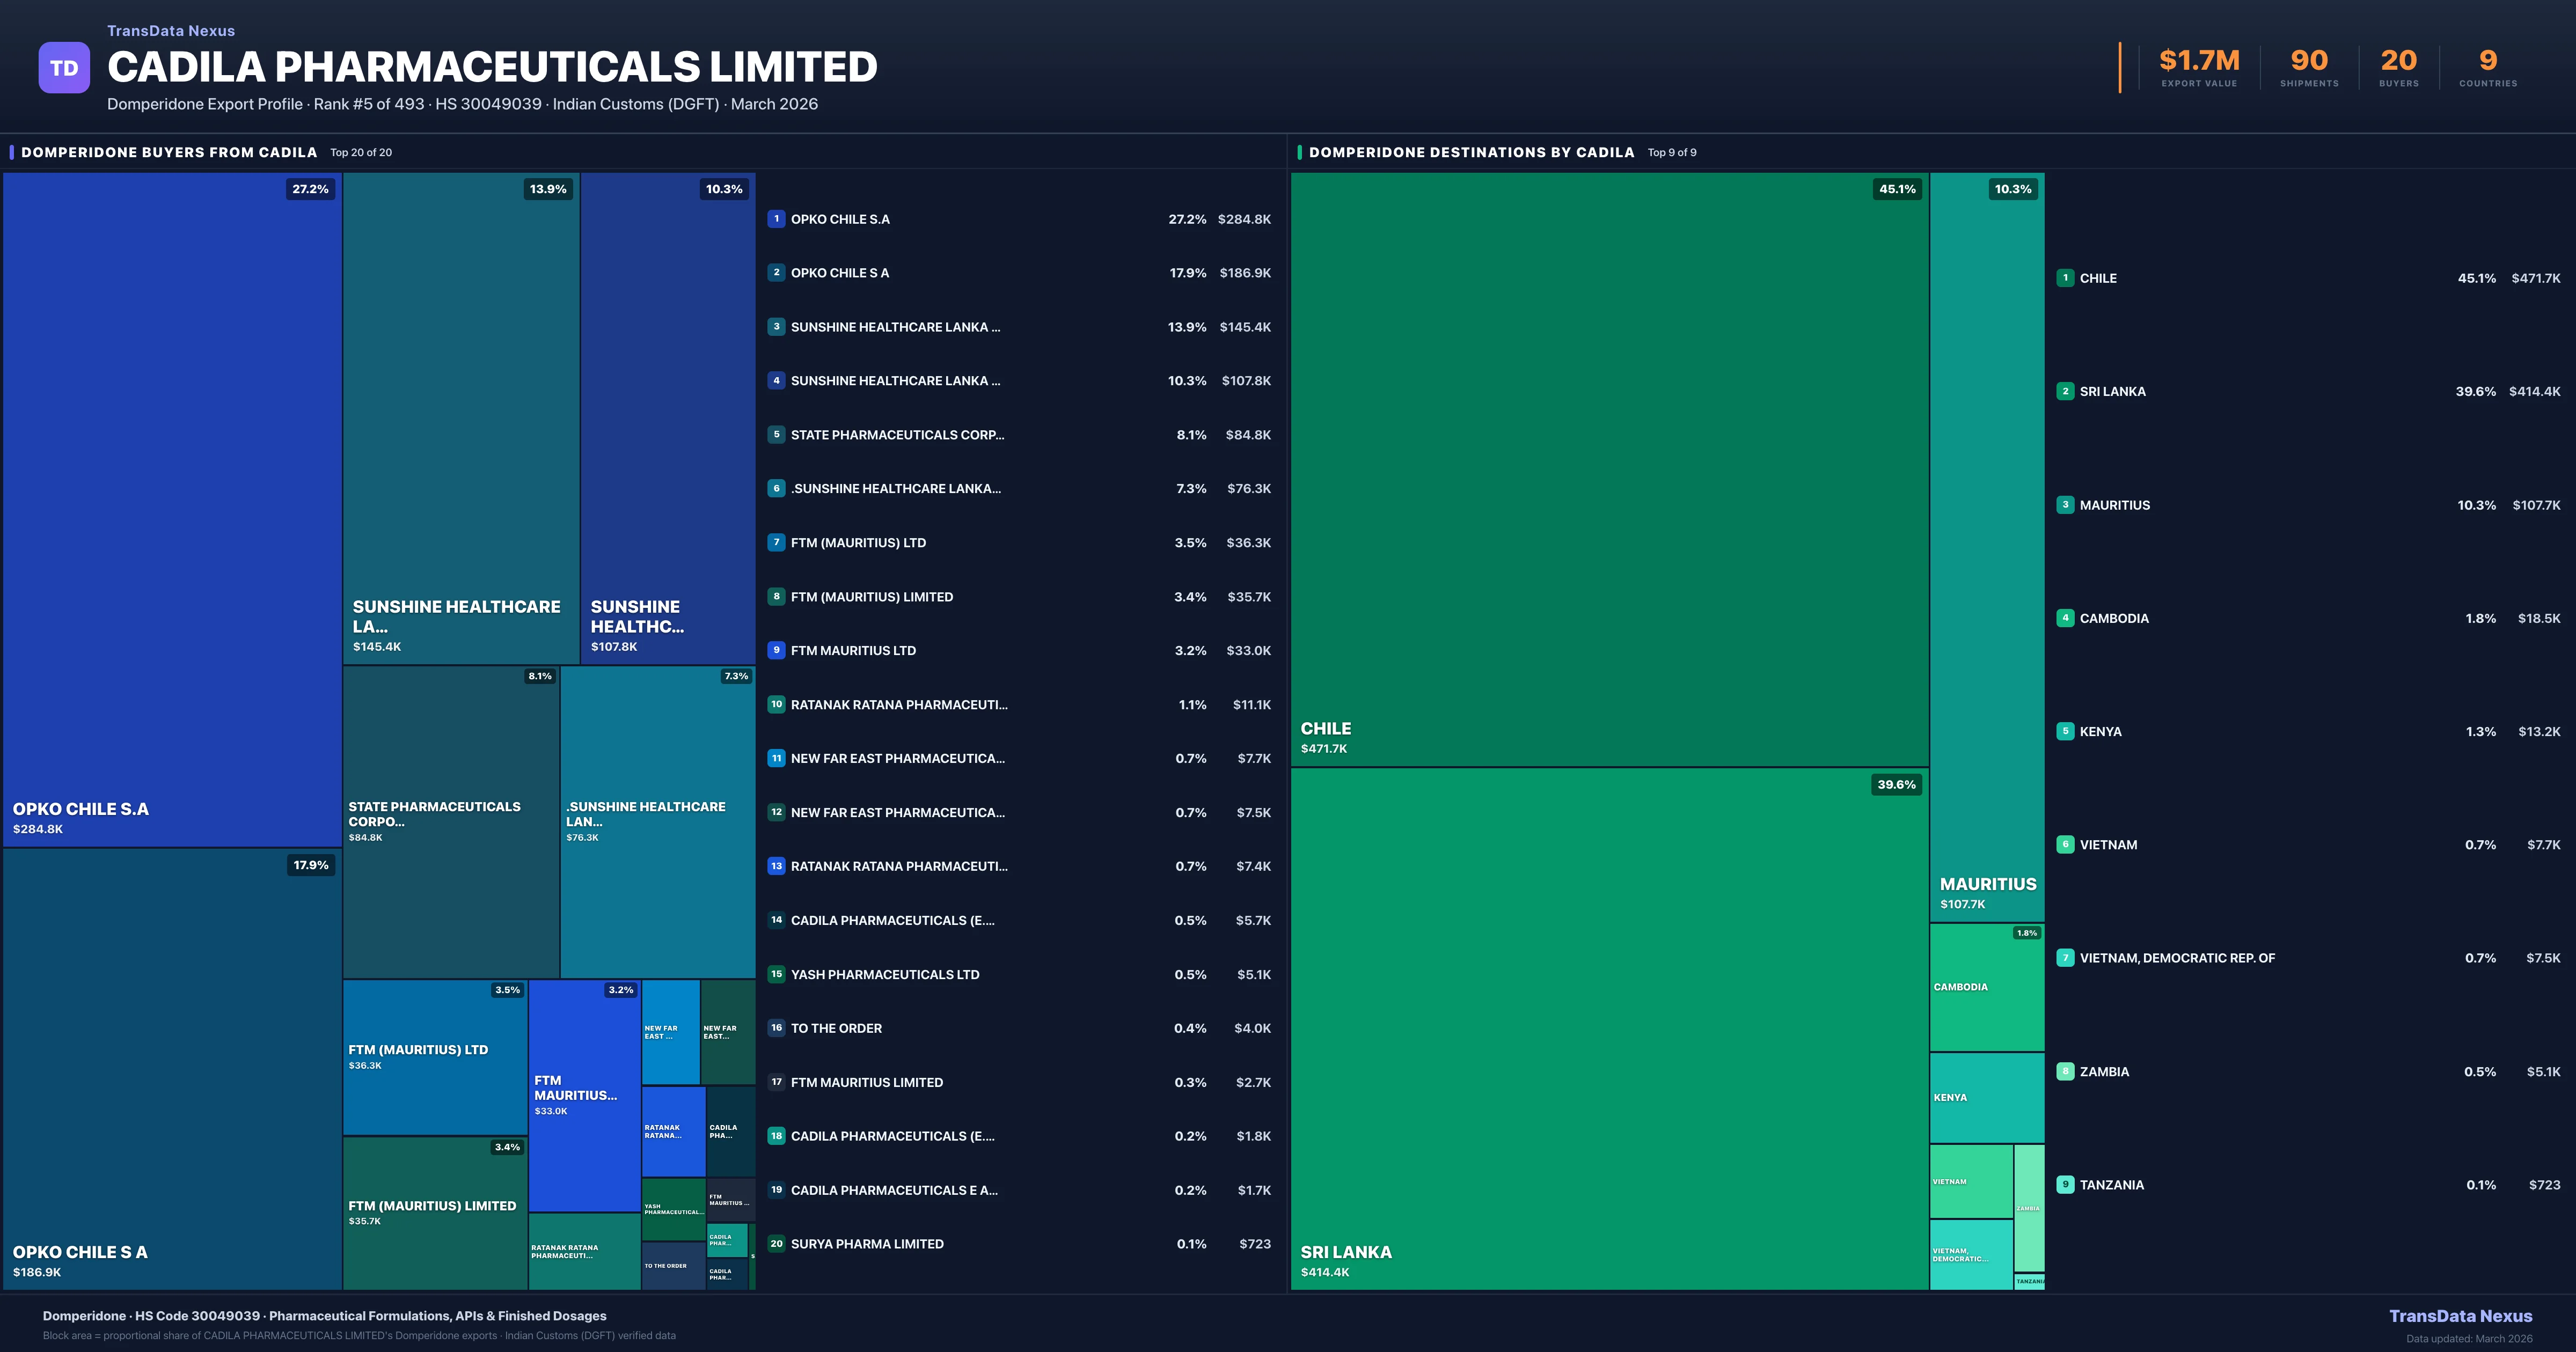Click the Domperidone Buyers From Cadila heading

pyautogui.click(x=169, y=153)
